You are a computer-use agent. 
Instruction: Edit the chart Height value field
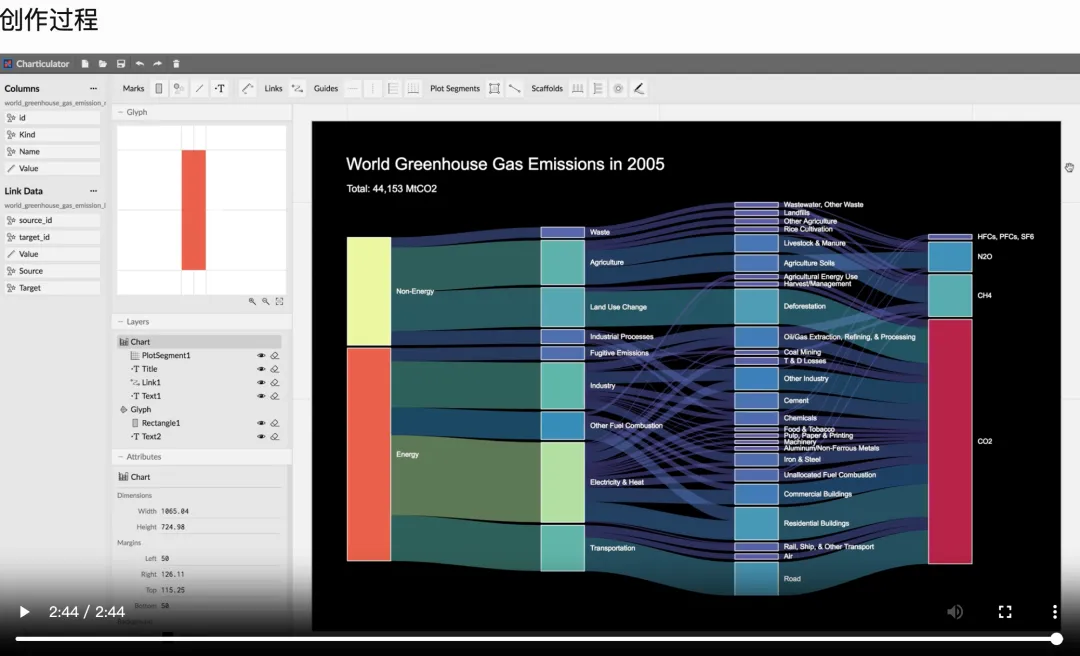click(220, 527)
